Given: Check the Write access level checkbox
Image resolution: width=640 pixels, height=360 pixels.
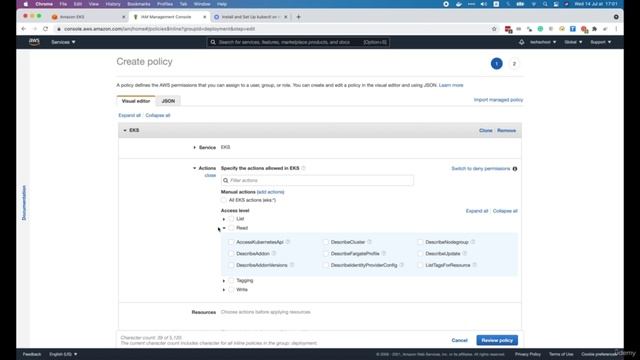Looking at the screenshot, I should point(231,289).
